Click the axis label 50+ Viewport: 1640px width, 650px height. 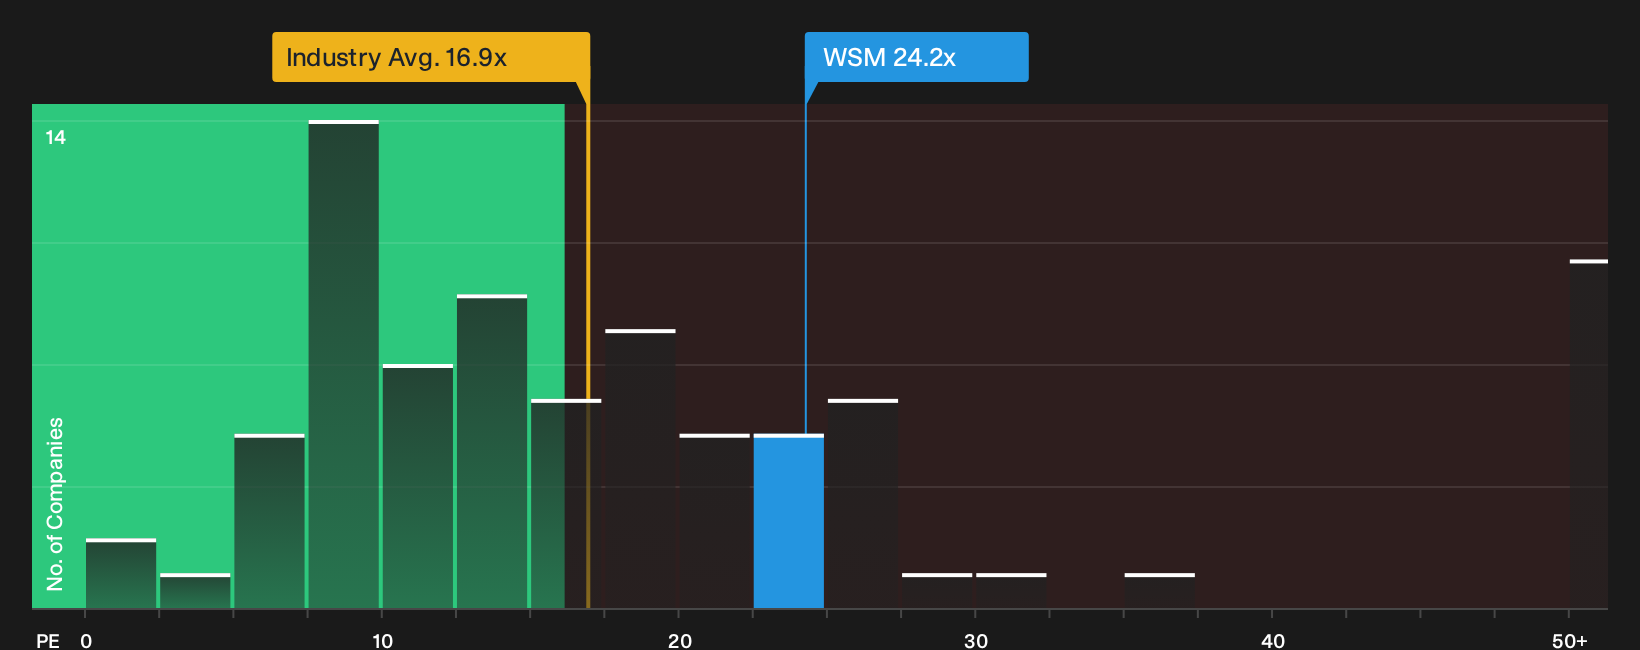[x=1569, y=640]
